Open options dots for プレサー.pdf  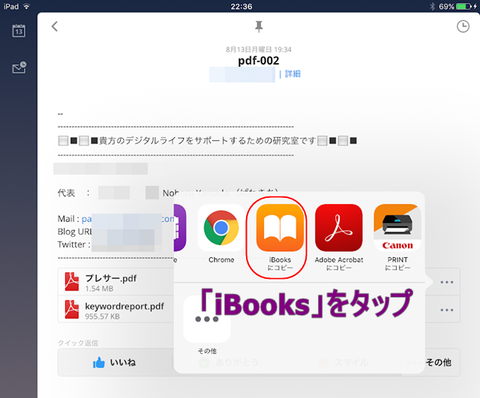click(x=447, y=282)
